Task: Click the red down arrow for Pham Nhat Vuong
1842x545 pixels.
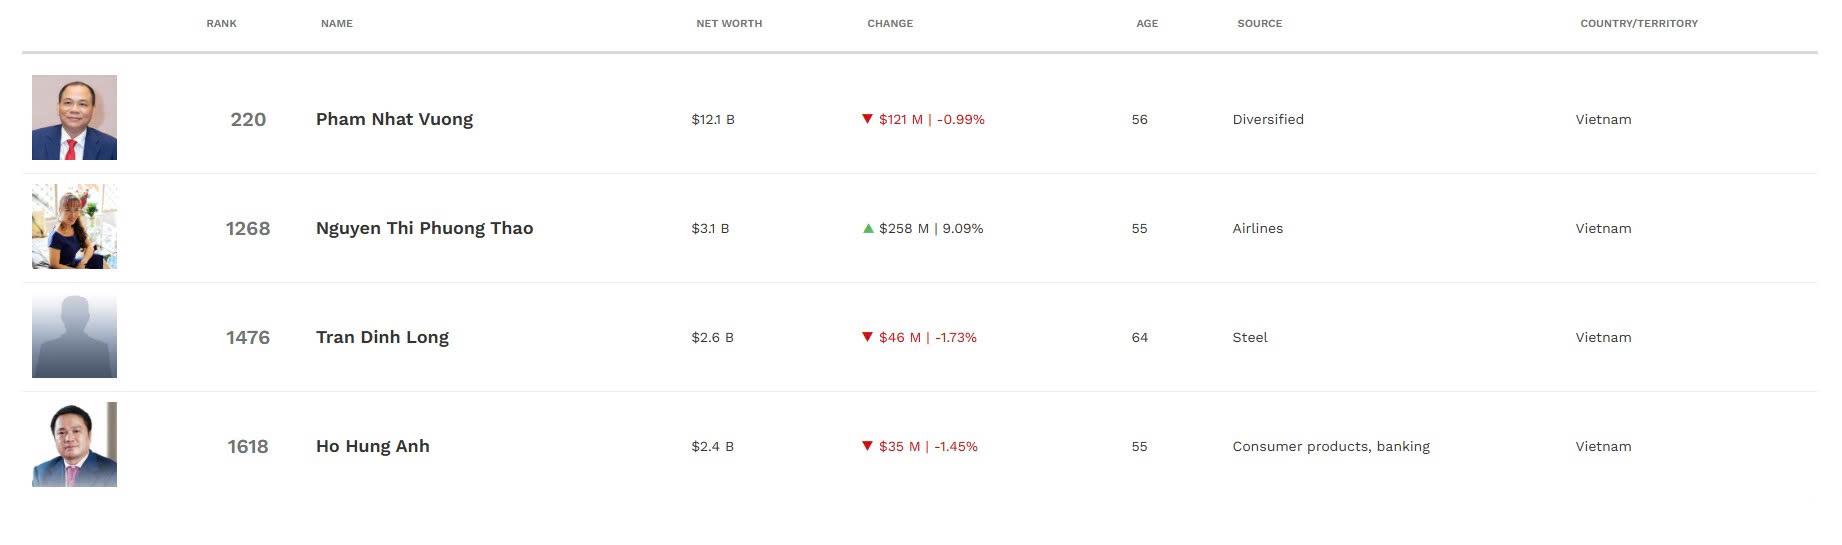Action: [x=867, y=119]
